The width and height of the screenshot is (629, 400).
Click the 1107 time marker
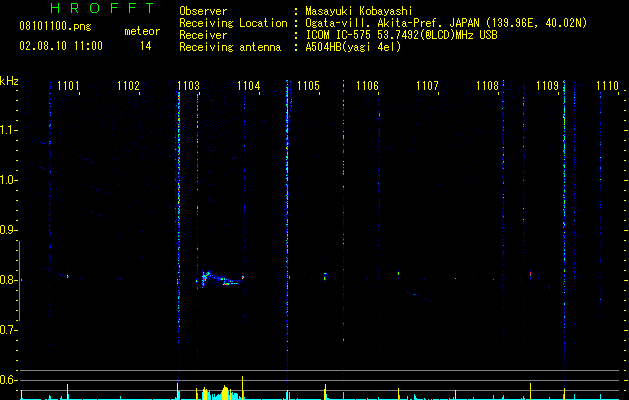[x=428, y=86]
